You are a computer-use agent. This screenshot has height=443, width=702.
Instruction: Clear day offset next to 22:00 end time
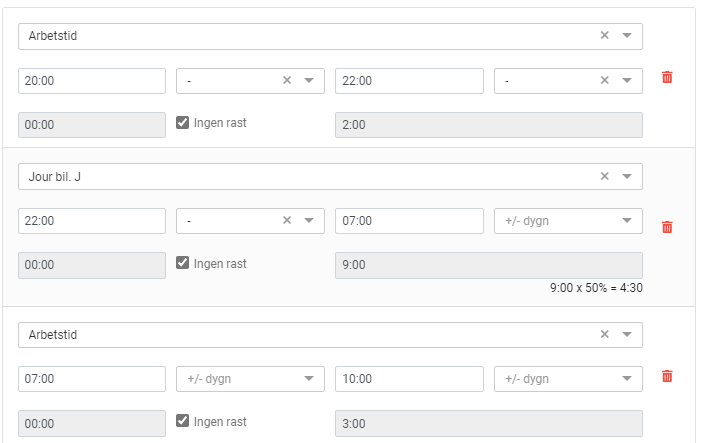pos(604,81)
